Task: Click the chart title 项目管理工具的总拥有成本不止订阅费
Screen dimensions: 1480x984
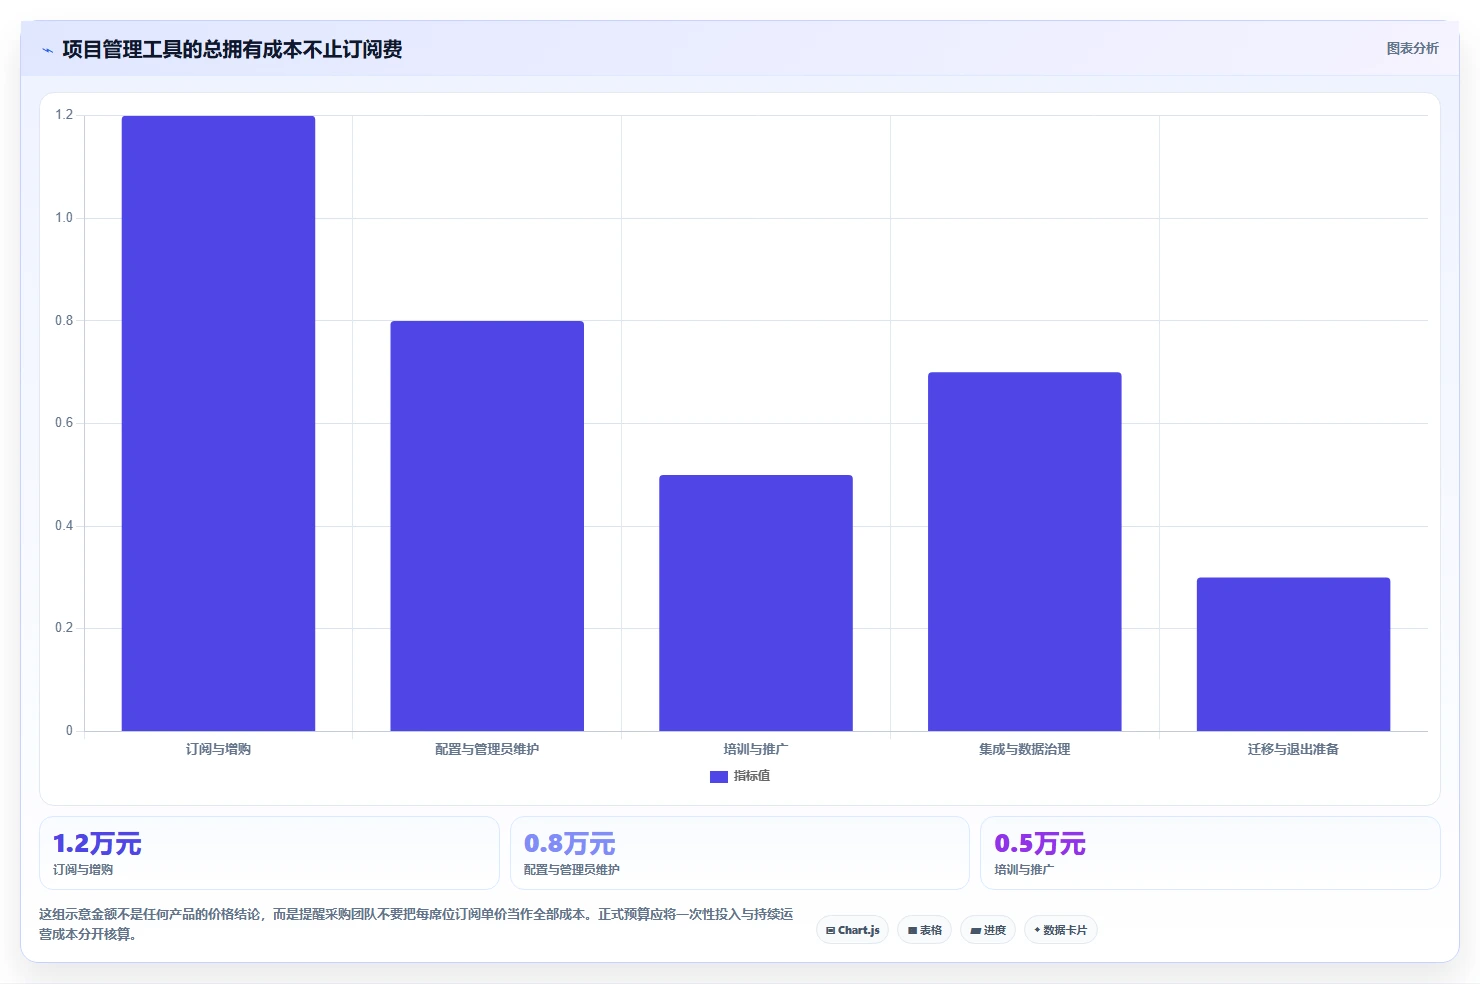Action: [232, 50]
